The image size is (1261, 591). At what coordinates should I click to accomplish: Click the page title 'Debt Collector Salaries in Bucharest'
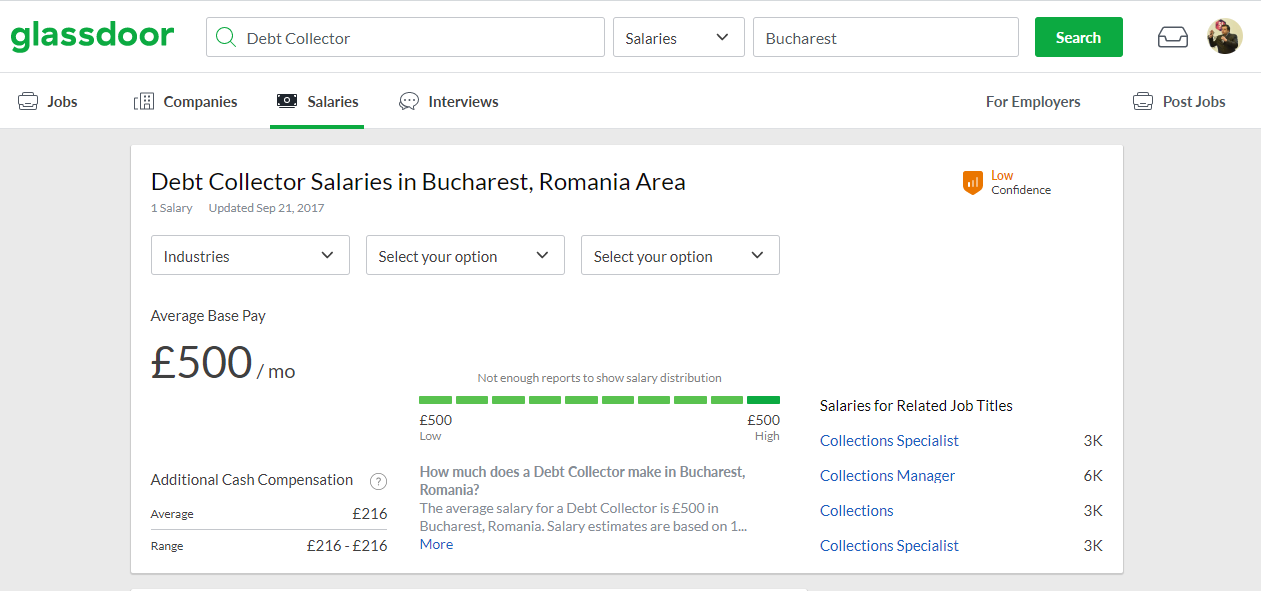coord(418,182)
